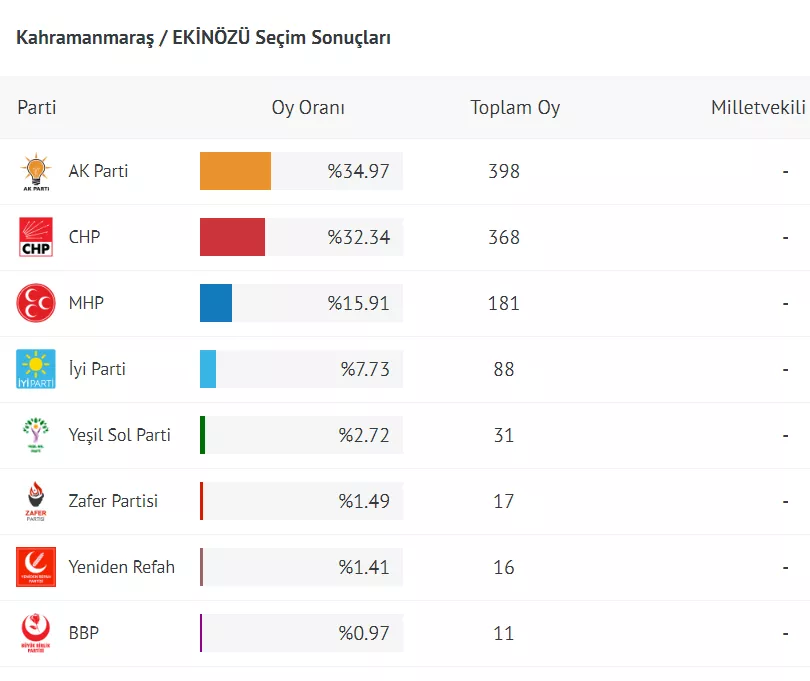This screenshot has height=681, width=810.
Task: Click the orange AK Parti vote bar
Action: pos(235,171)
